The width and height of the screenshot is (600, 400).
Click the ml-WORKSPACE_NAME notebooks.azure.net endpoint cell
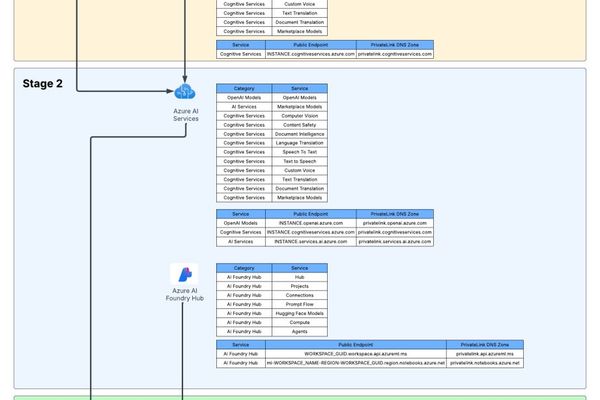pyautogui.click(x=356, y=363)
